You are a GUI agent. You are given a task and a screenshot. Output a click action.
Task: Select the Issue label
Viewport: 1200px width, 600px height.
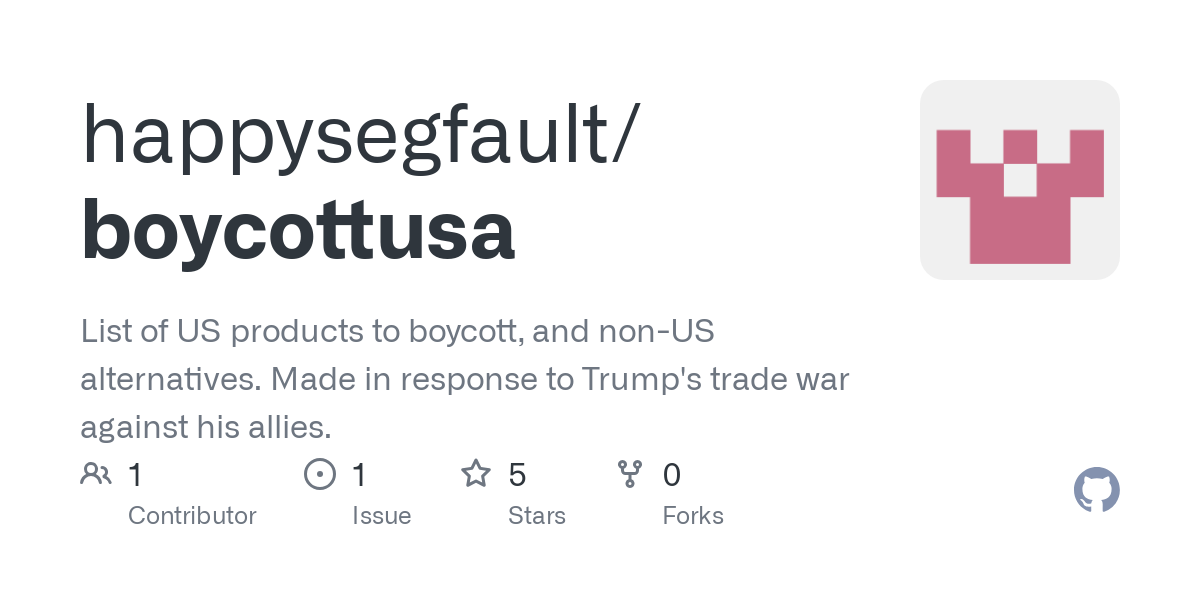point(382,516)
